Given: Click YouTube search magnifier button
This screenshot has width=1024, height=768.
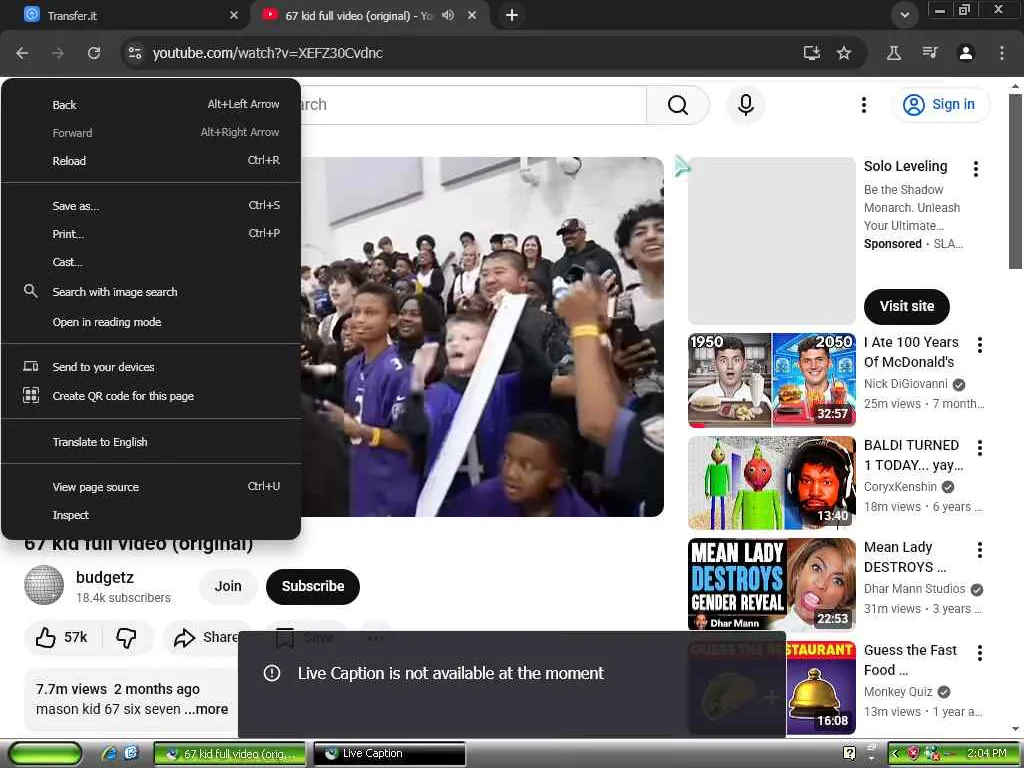Looking at the screenshot, I should [678, 104].
